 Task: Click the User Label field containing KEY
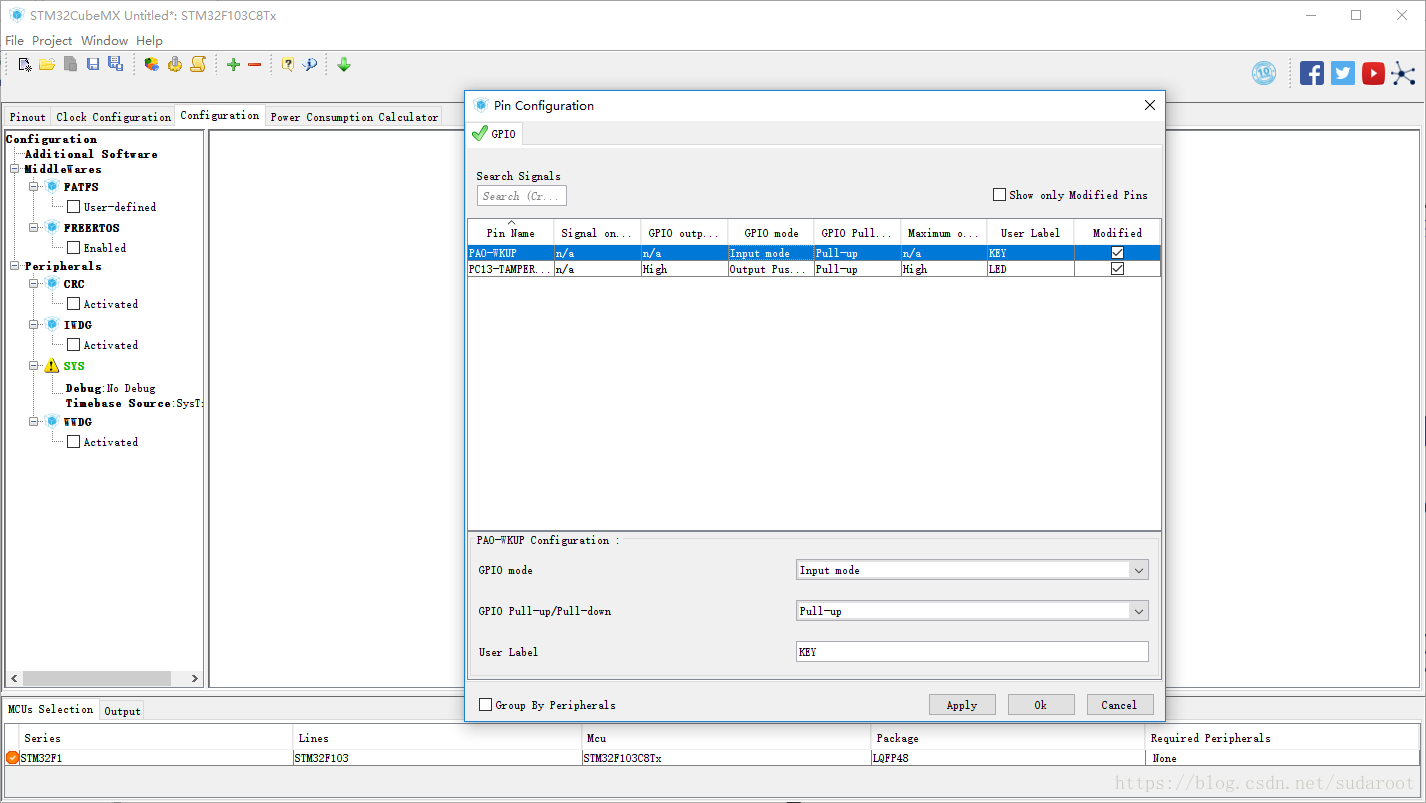coord(972,652)
